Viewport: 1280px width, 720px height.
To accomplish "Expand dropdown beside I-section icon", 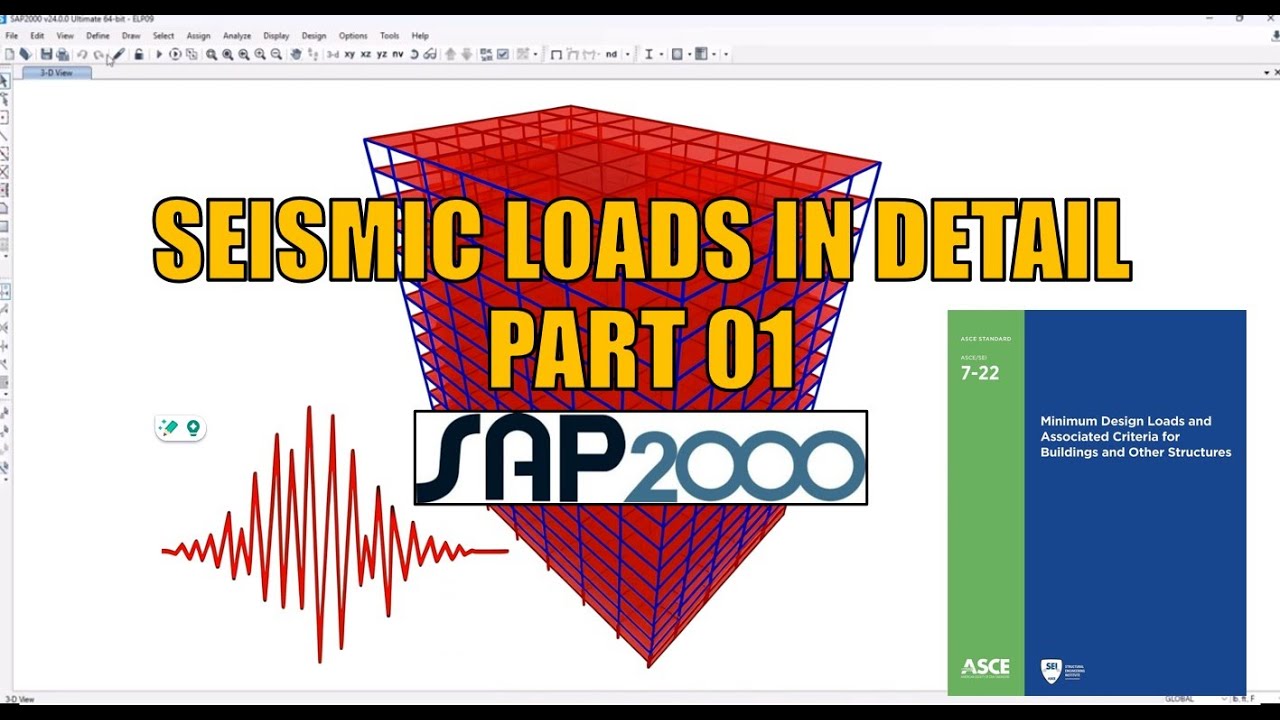I will coord(661,54).
